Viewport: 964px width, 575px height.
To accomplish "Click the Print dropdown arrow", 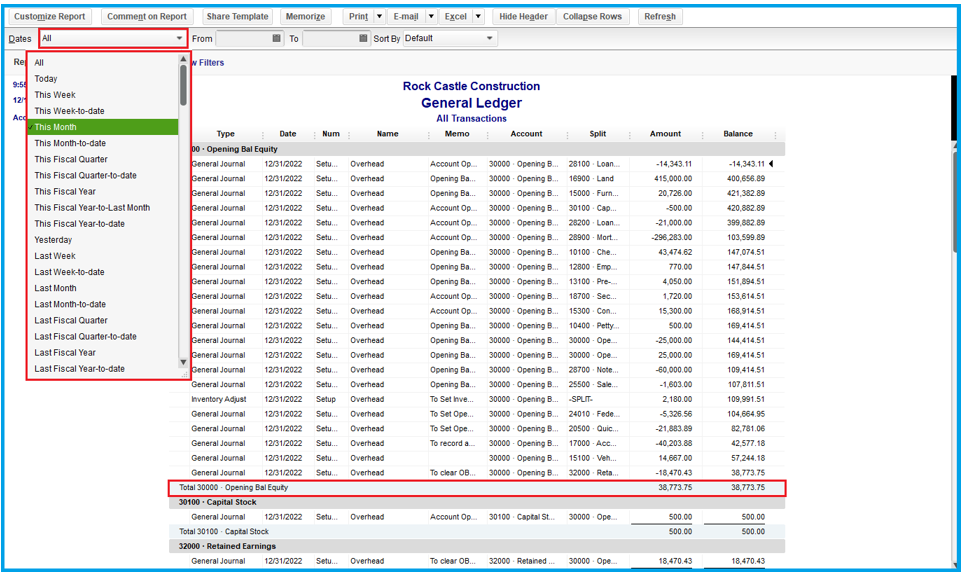I will point(379,17).
